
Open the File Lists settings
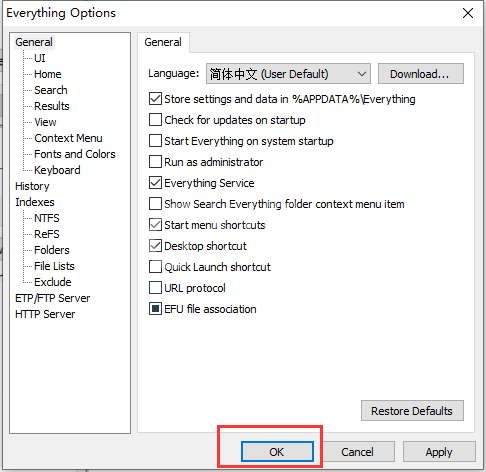54,266
